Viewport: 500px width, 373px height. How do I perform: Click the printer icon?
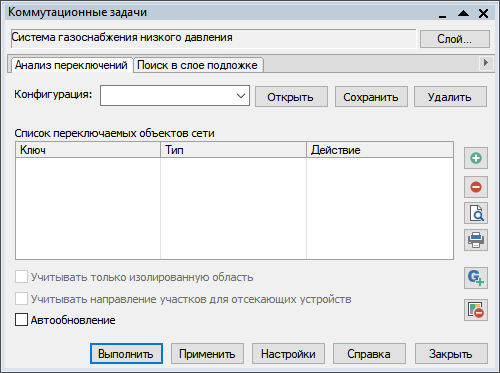(x=476, y=240)
